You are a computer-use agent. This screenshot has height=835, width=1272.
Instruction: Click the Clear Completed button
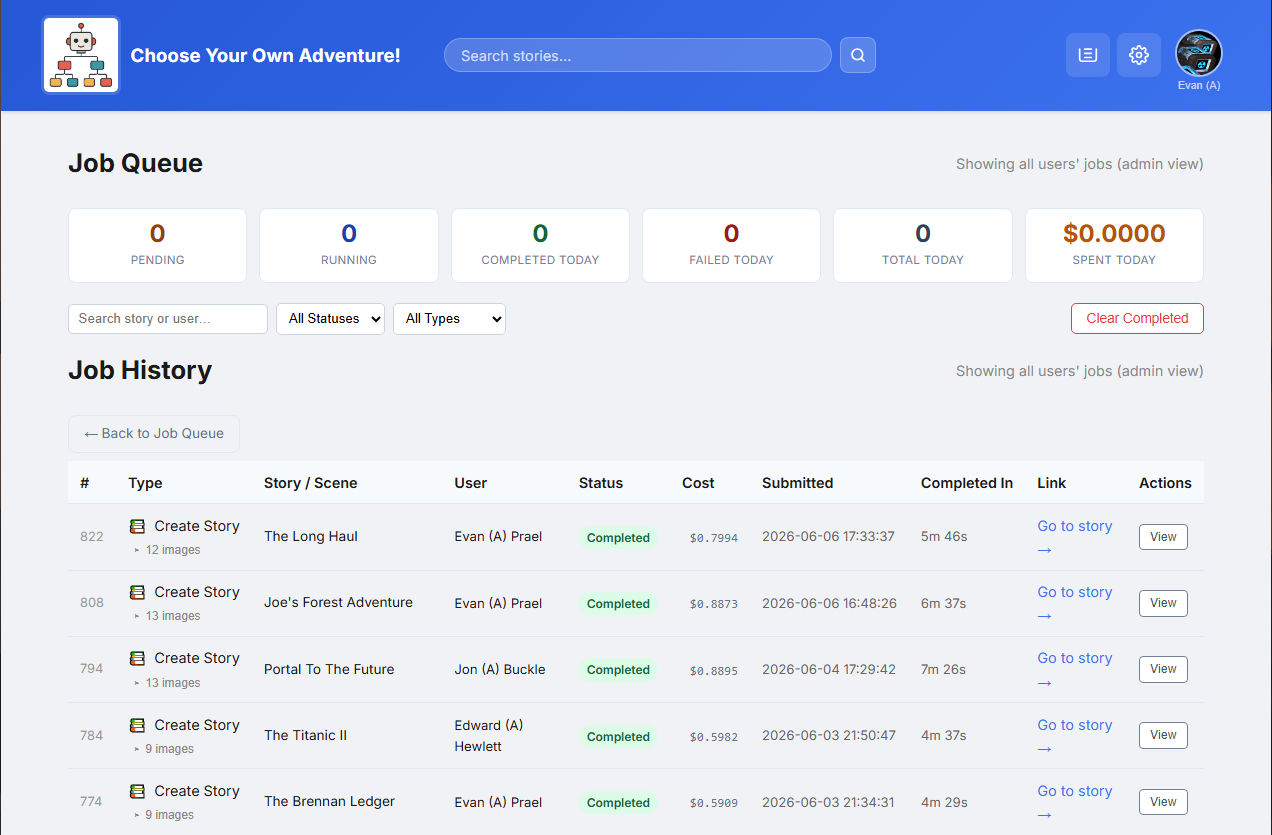[1137, 318]
